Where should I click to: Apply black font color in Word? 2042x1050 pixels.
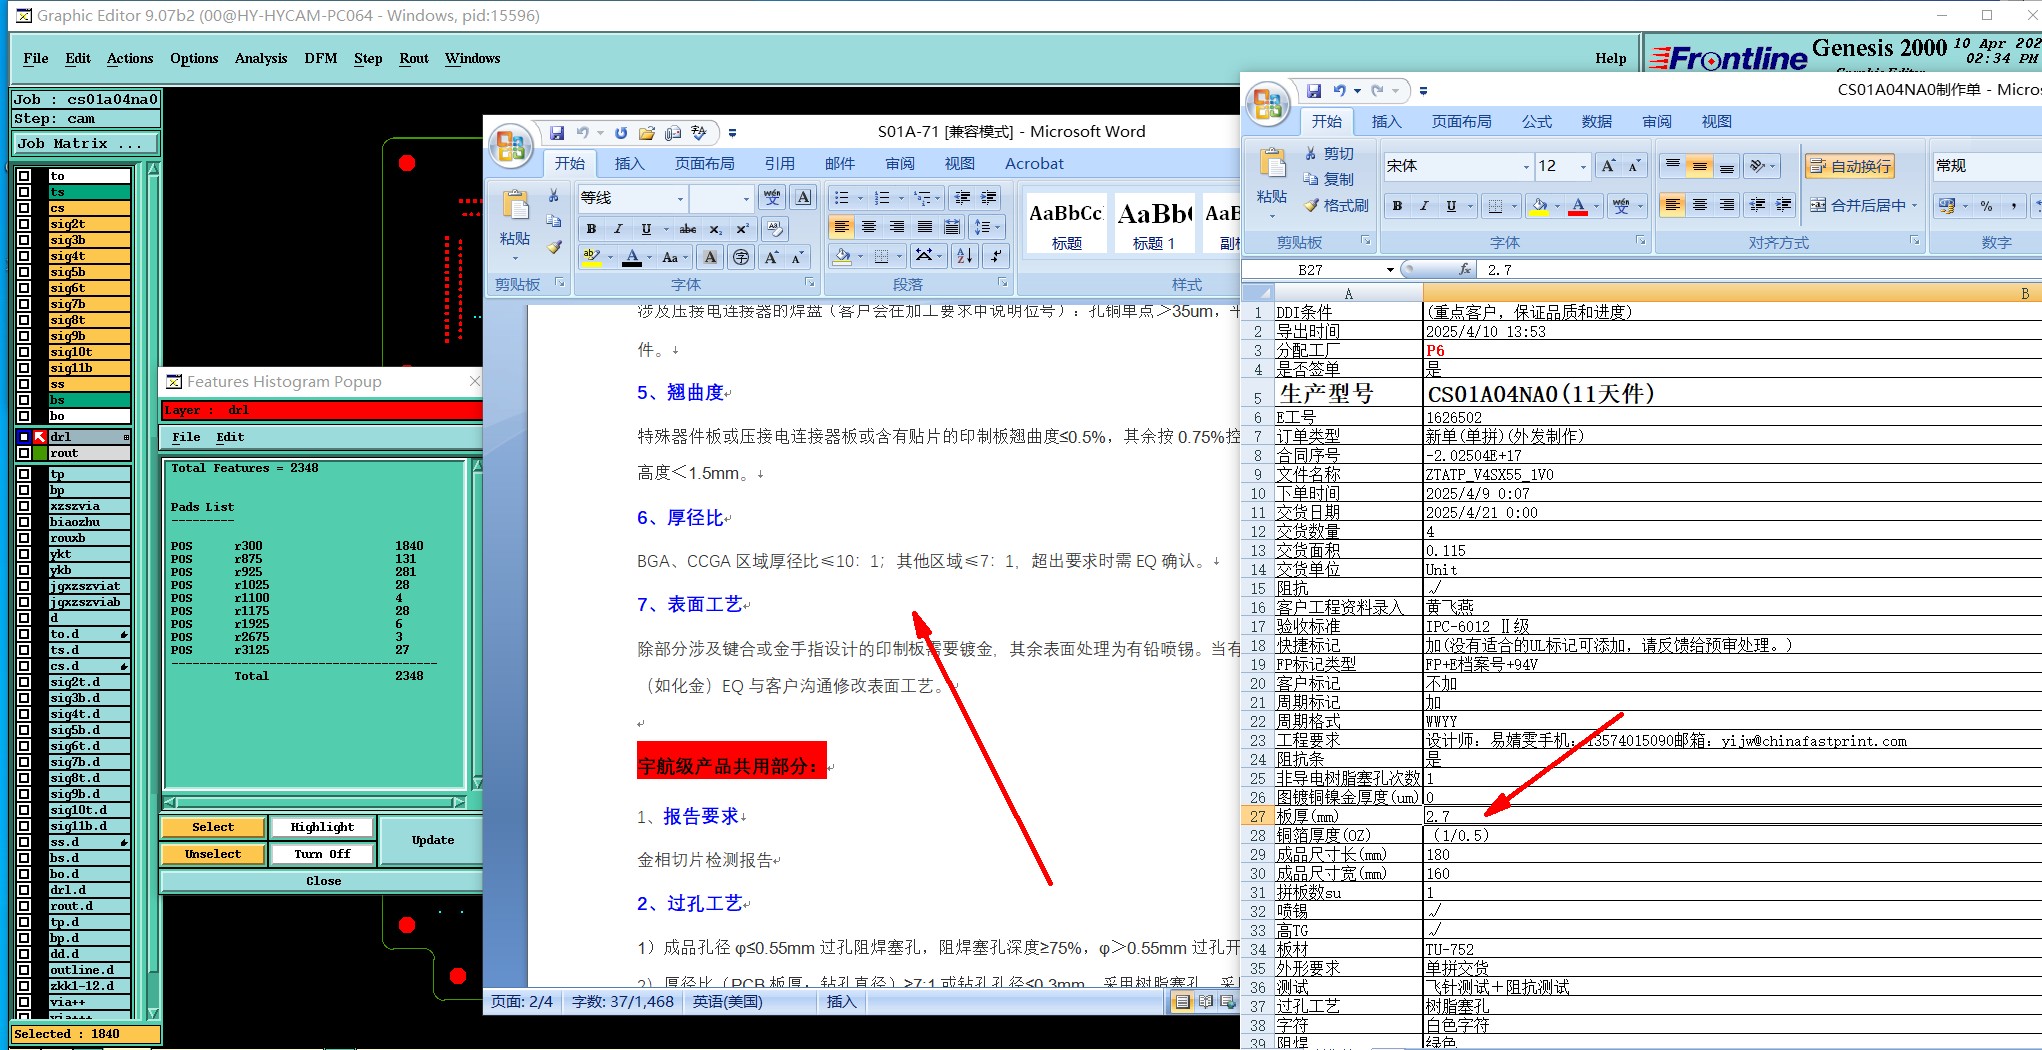[x=632, y=258]
